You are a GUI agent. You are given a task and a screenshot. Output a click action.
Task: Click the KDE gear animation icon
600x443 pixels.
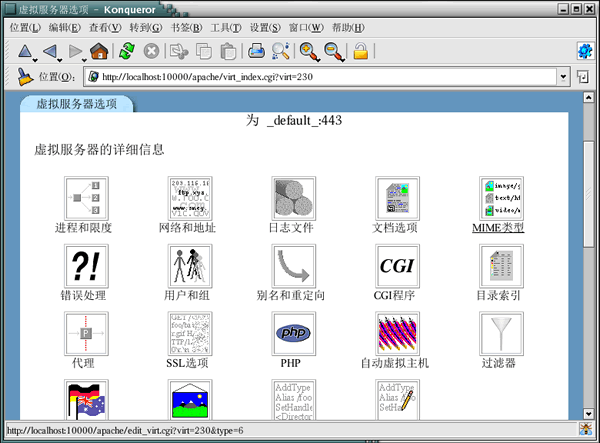click(x=585, y=51)
